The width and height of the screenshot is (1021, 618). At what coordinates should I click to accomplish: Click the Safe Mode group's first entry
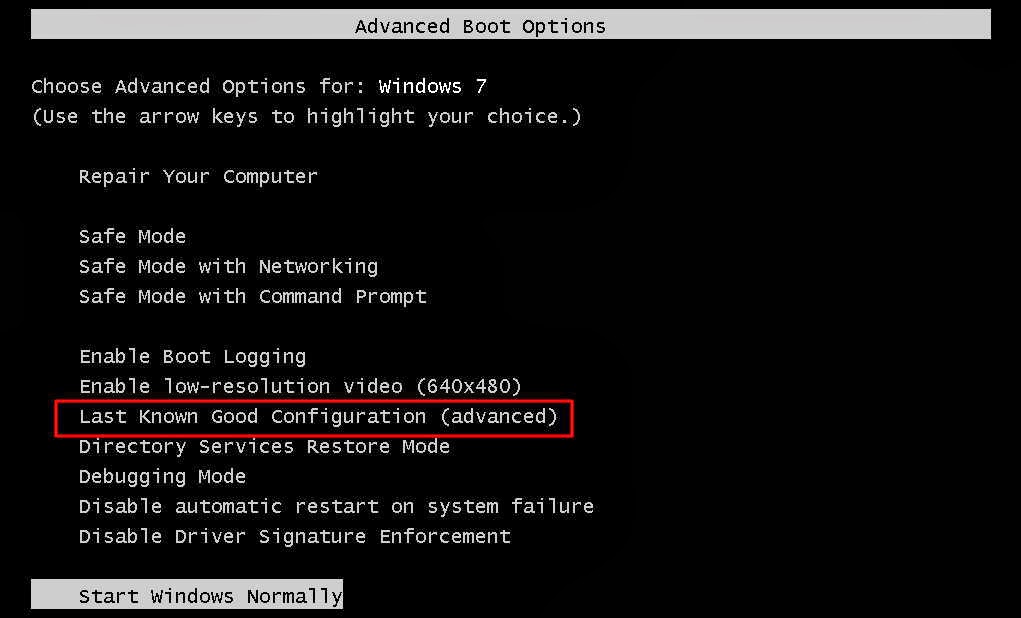132,236
